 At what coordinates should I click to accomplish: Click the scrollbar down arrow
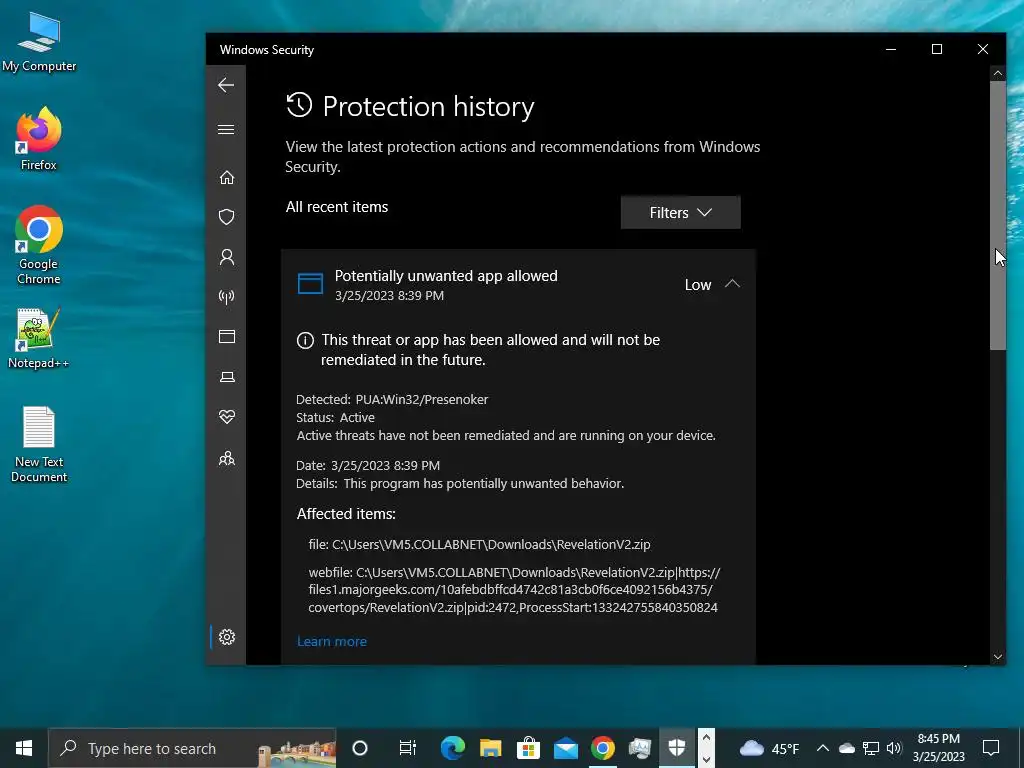[997, 657]
